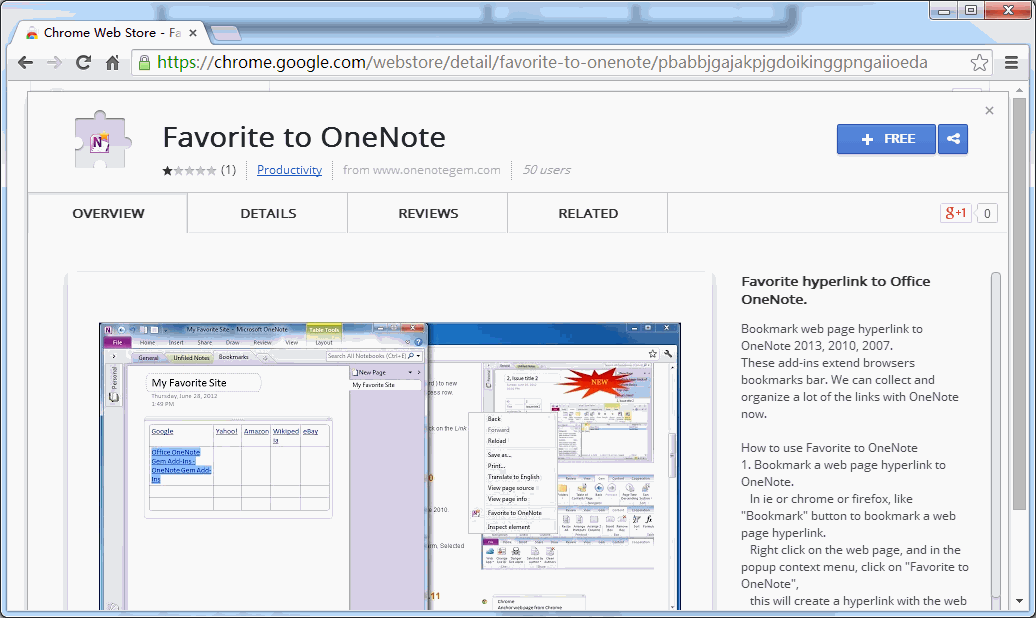The height and width of the screenshot is (618, 1036).
Task: Open the Chrome menu
Action: [x=1011, y=63]
